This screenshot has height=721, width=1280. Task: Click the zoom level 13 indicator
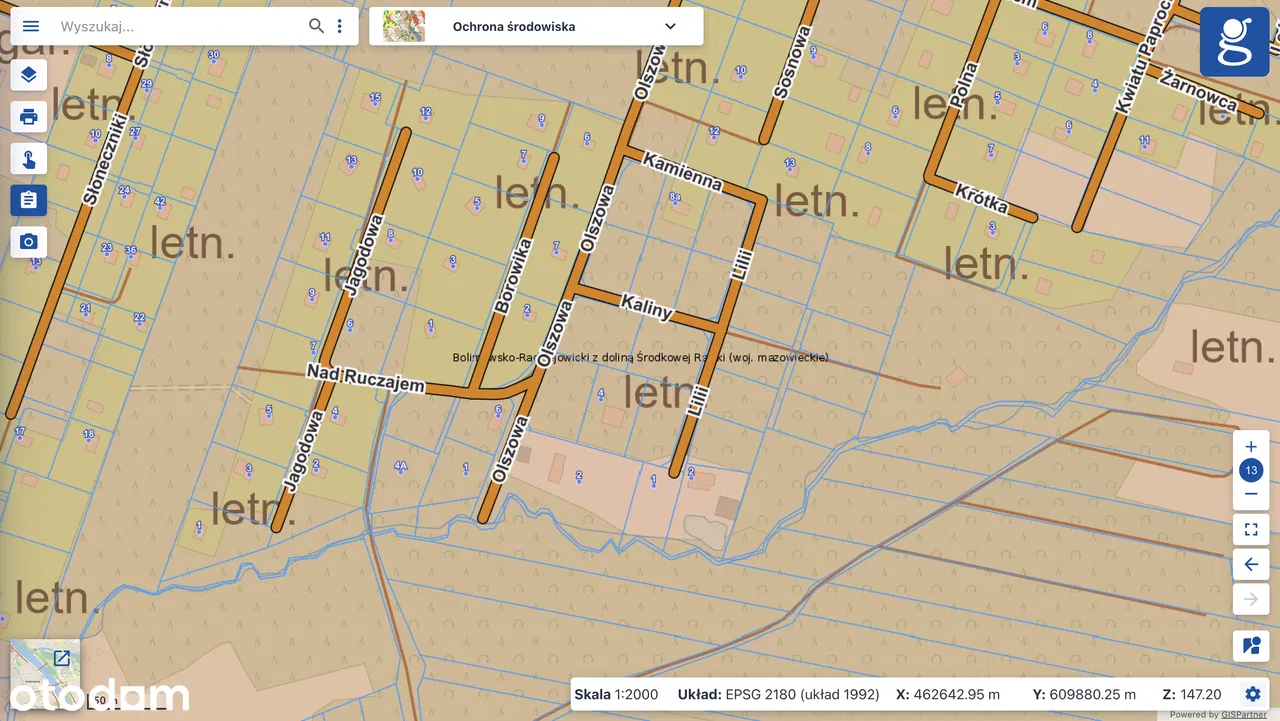point(1251,470)
